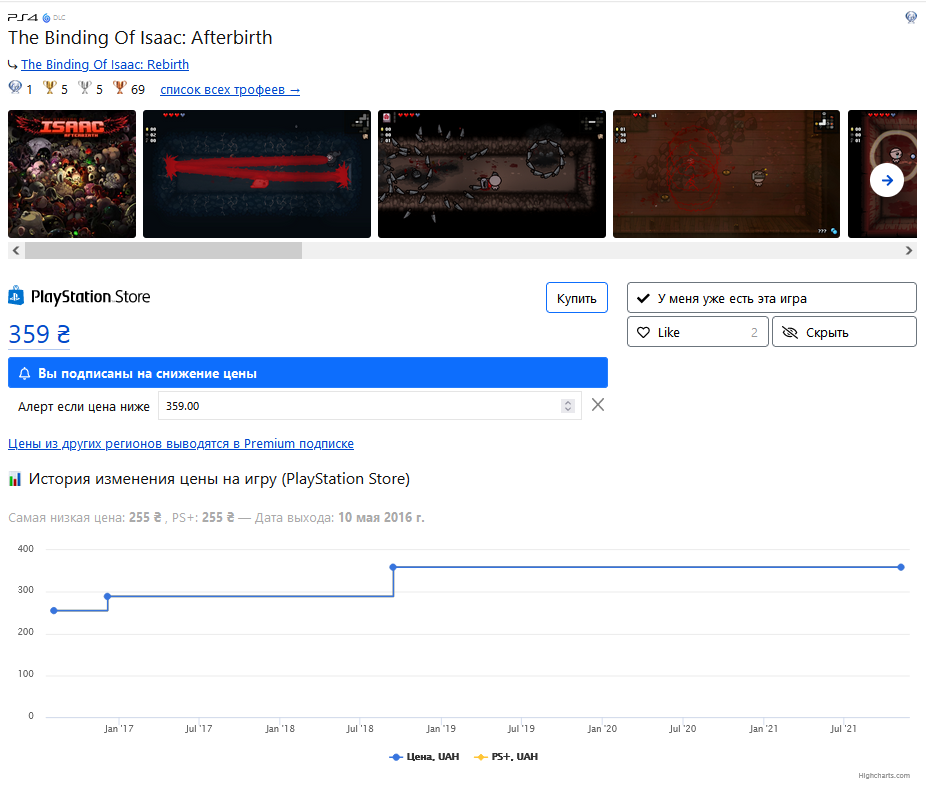The image size is (926, 807).
Task: Click the 'История изменения цены на игру' heading
Action: coord(219,479)
